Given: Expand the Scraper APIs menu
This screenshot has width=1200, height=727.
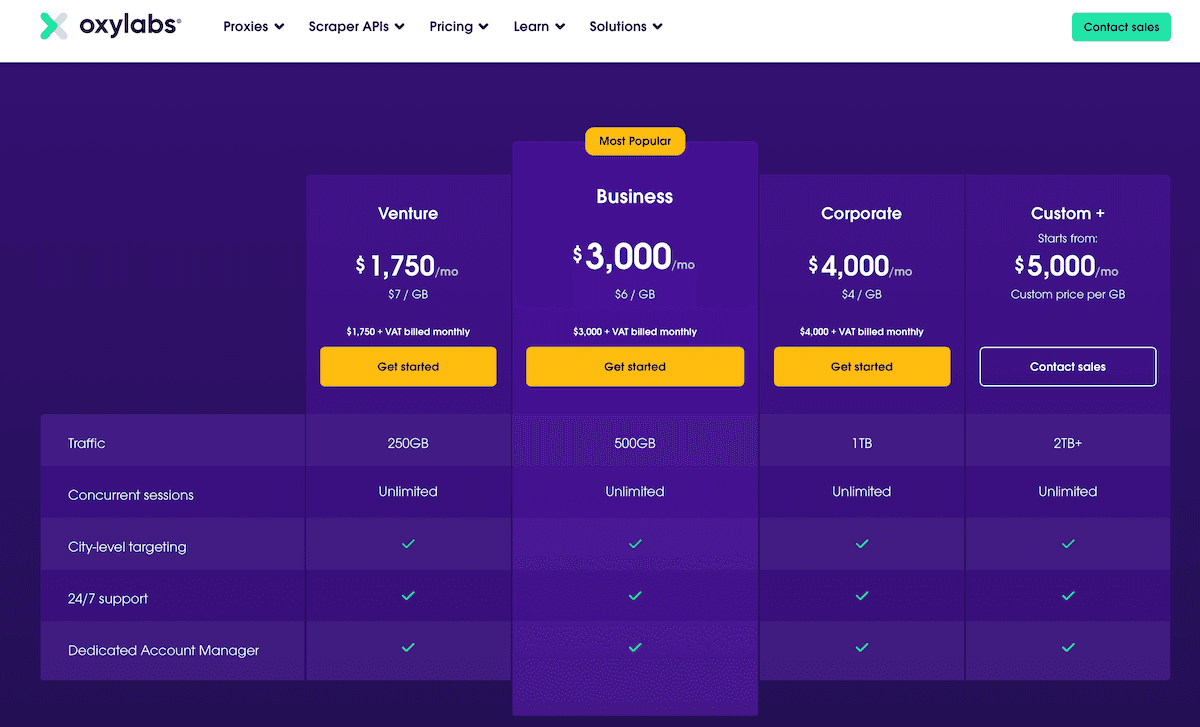Looking at the screenshot, I should tap(357, 27).
